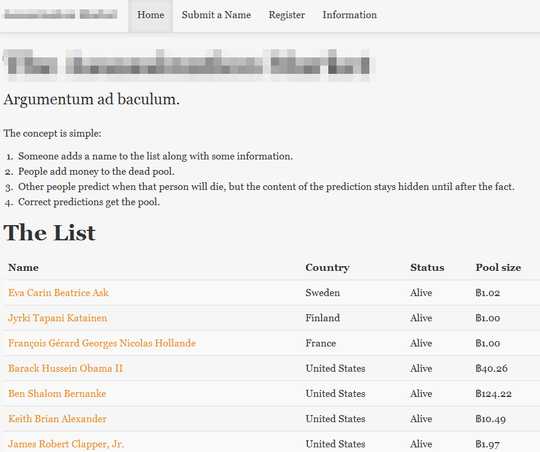Click the Status column header
This screenshot has height=452, width=540.
pyautogui.click(x=427, y=268)
